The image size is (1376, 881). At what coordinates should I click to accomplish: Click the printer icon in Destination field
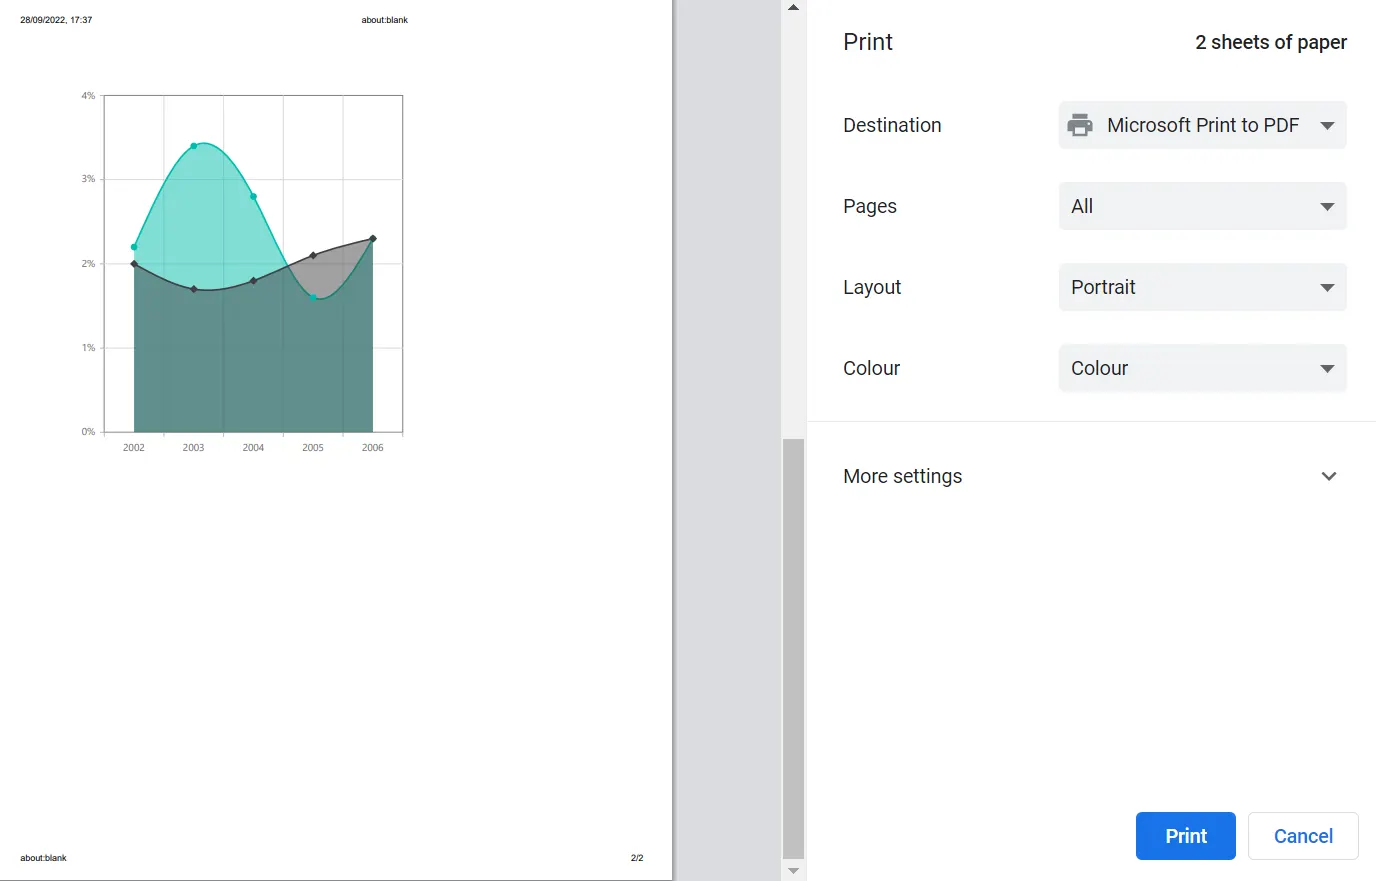tap(1080, 125)
